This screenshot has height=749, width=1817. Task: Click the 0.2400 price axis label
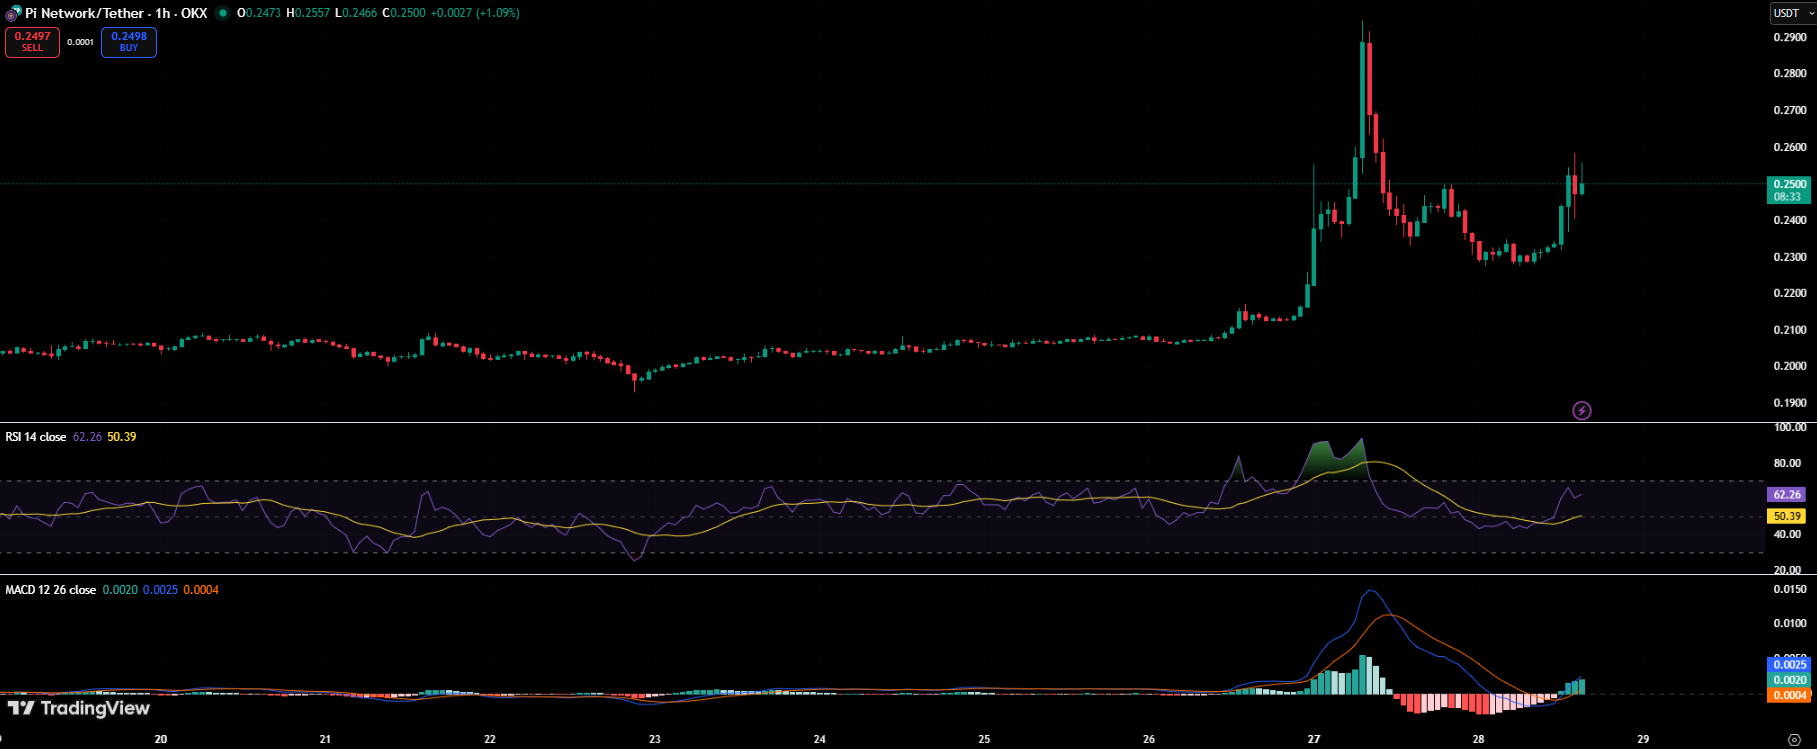click(1790, 220)
